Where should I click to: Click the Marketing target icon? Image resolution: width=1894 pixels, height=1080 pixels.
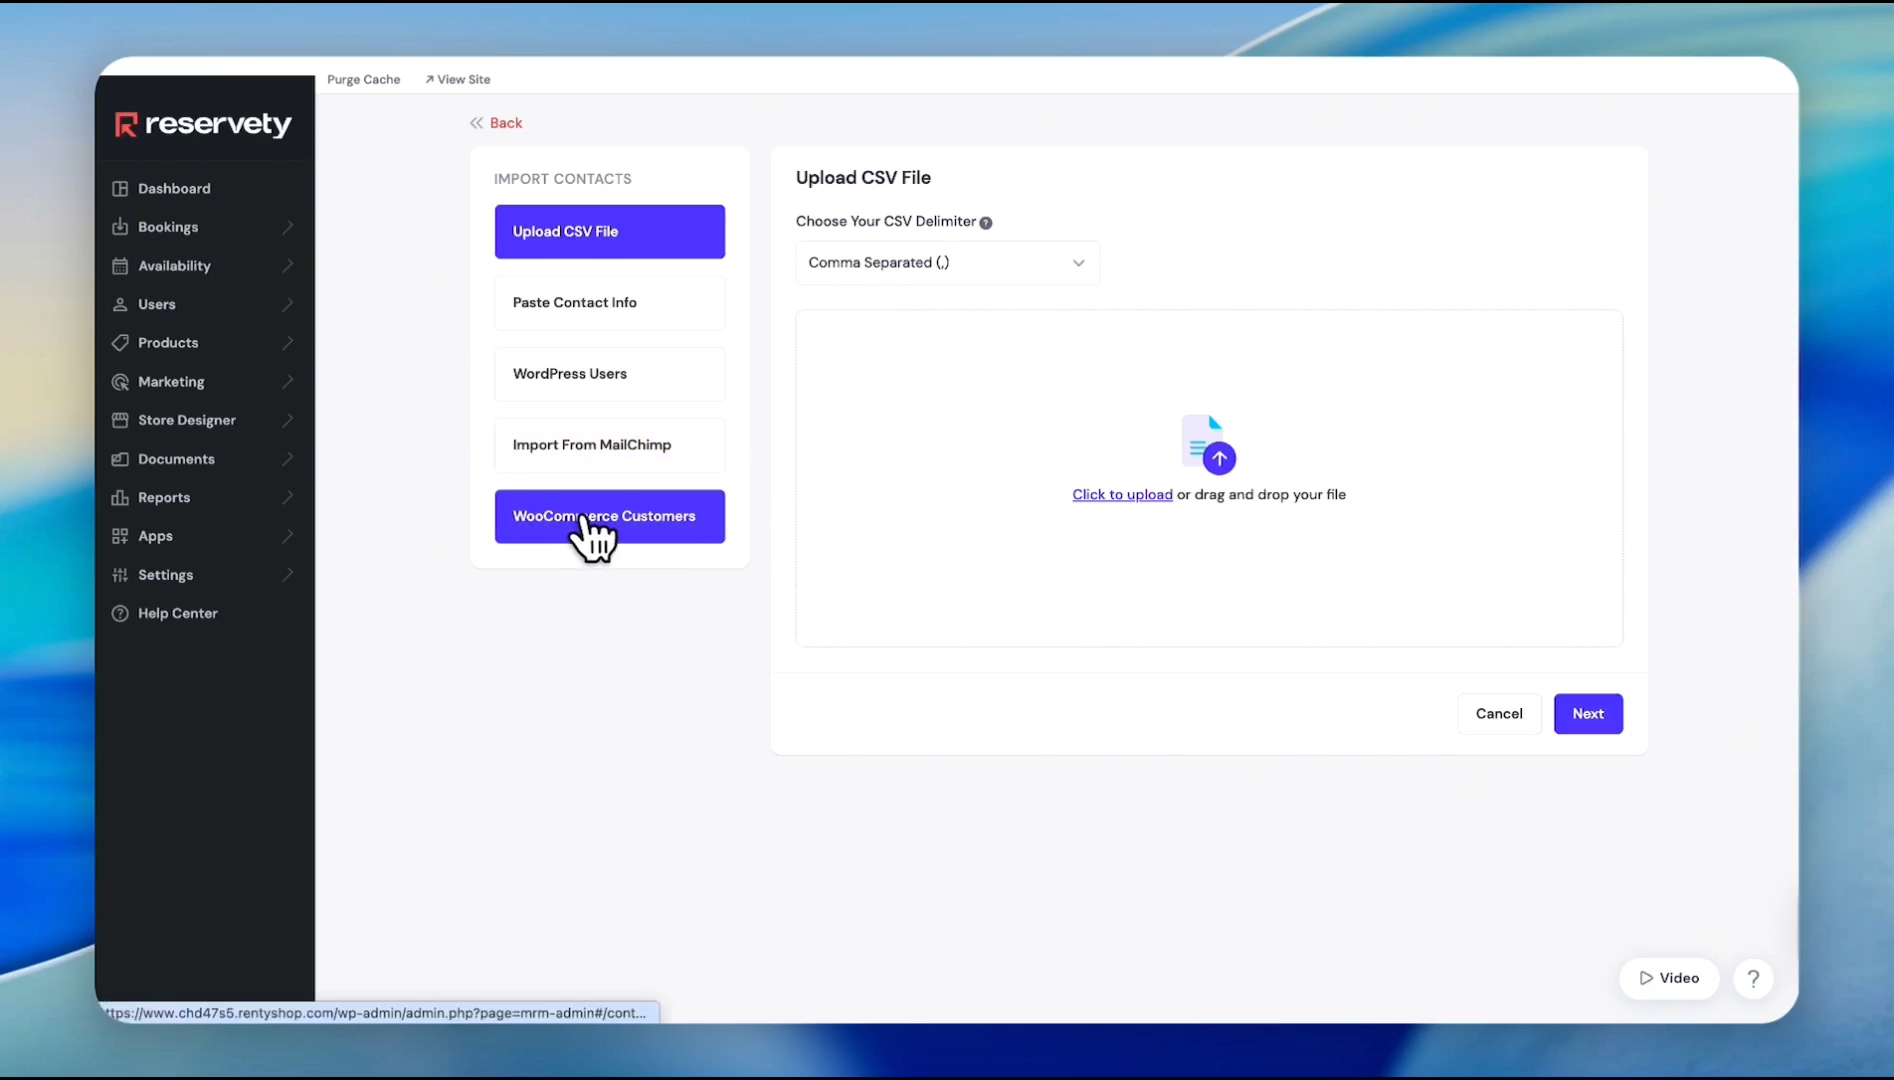(x=120, y=382)
